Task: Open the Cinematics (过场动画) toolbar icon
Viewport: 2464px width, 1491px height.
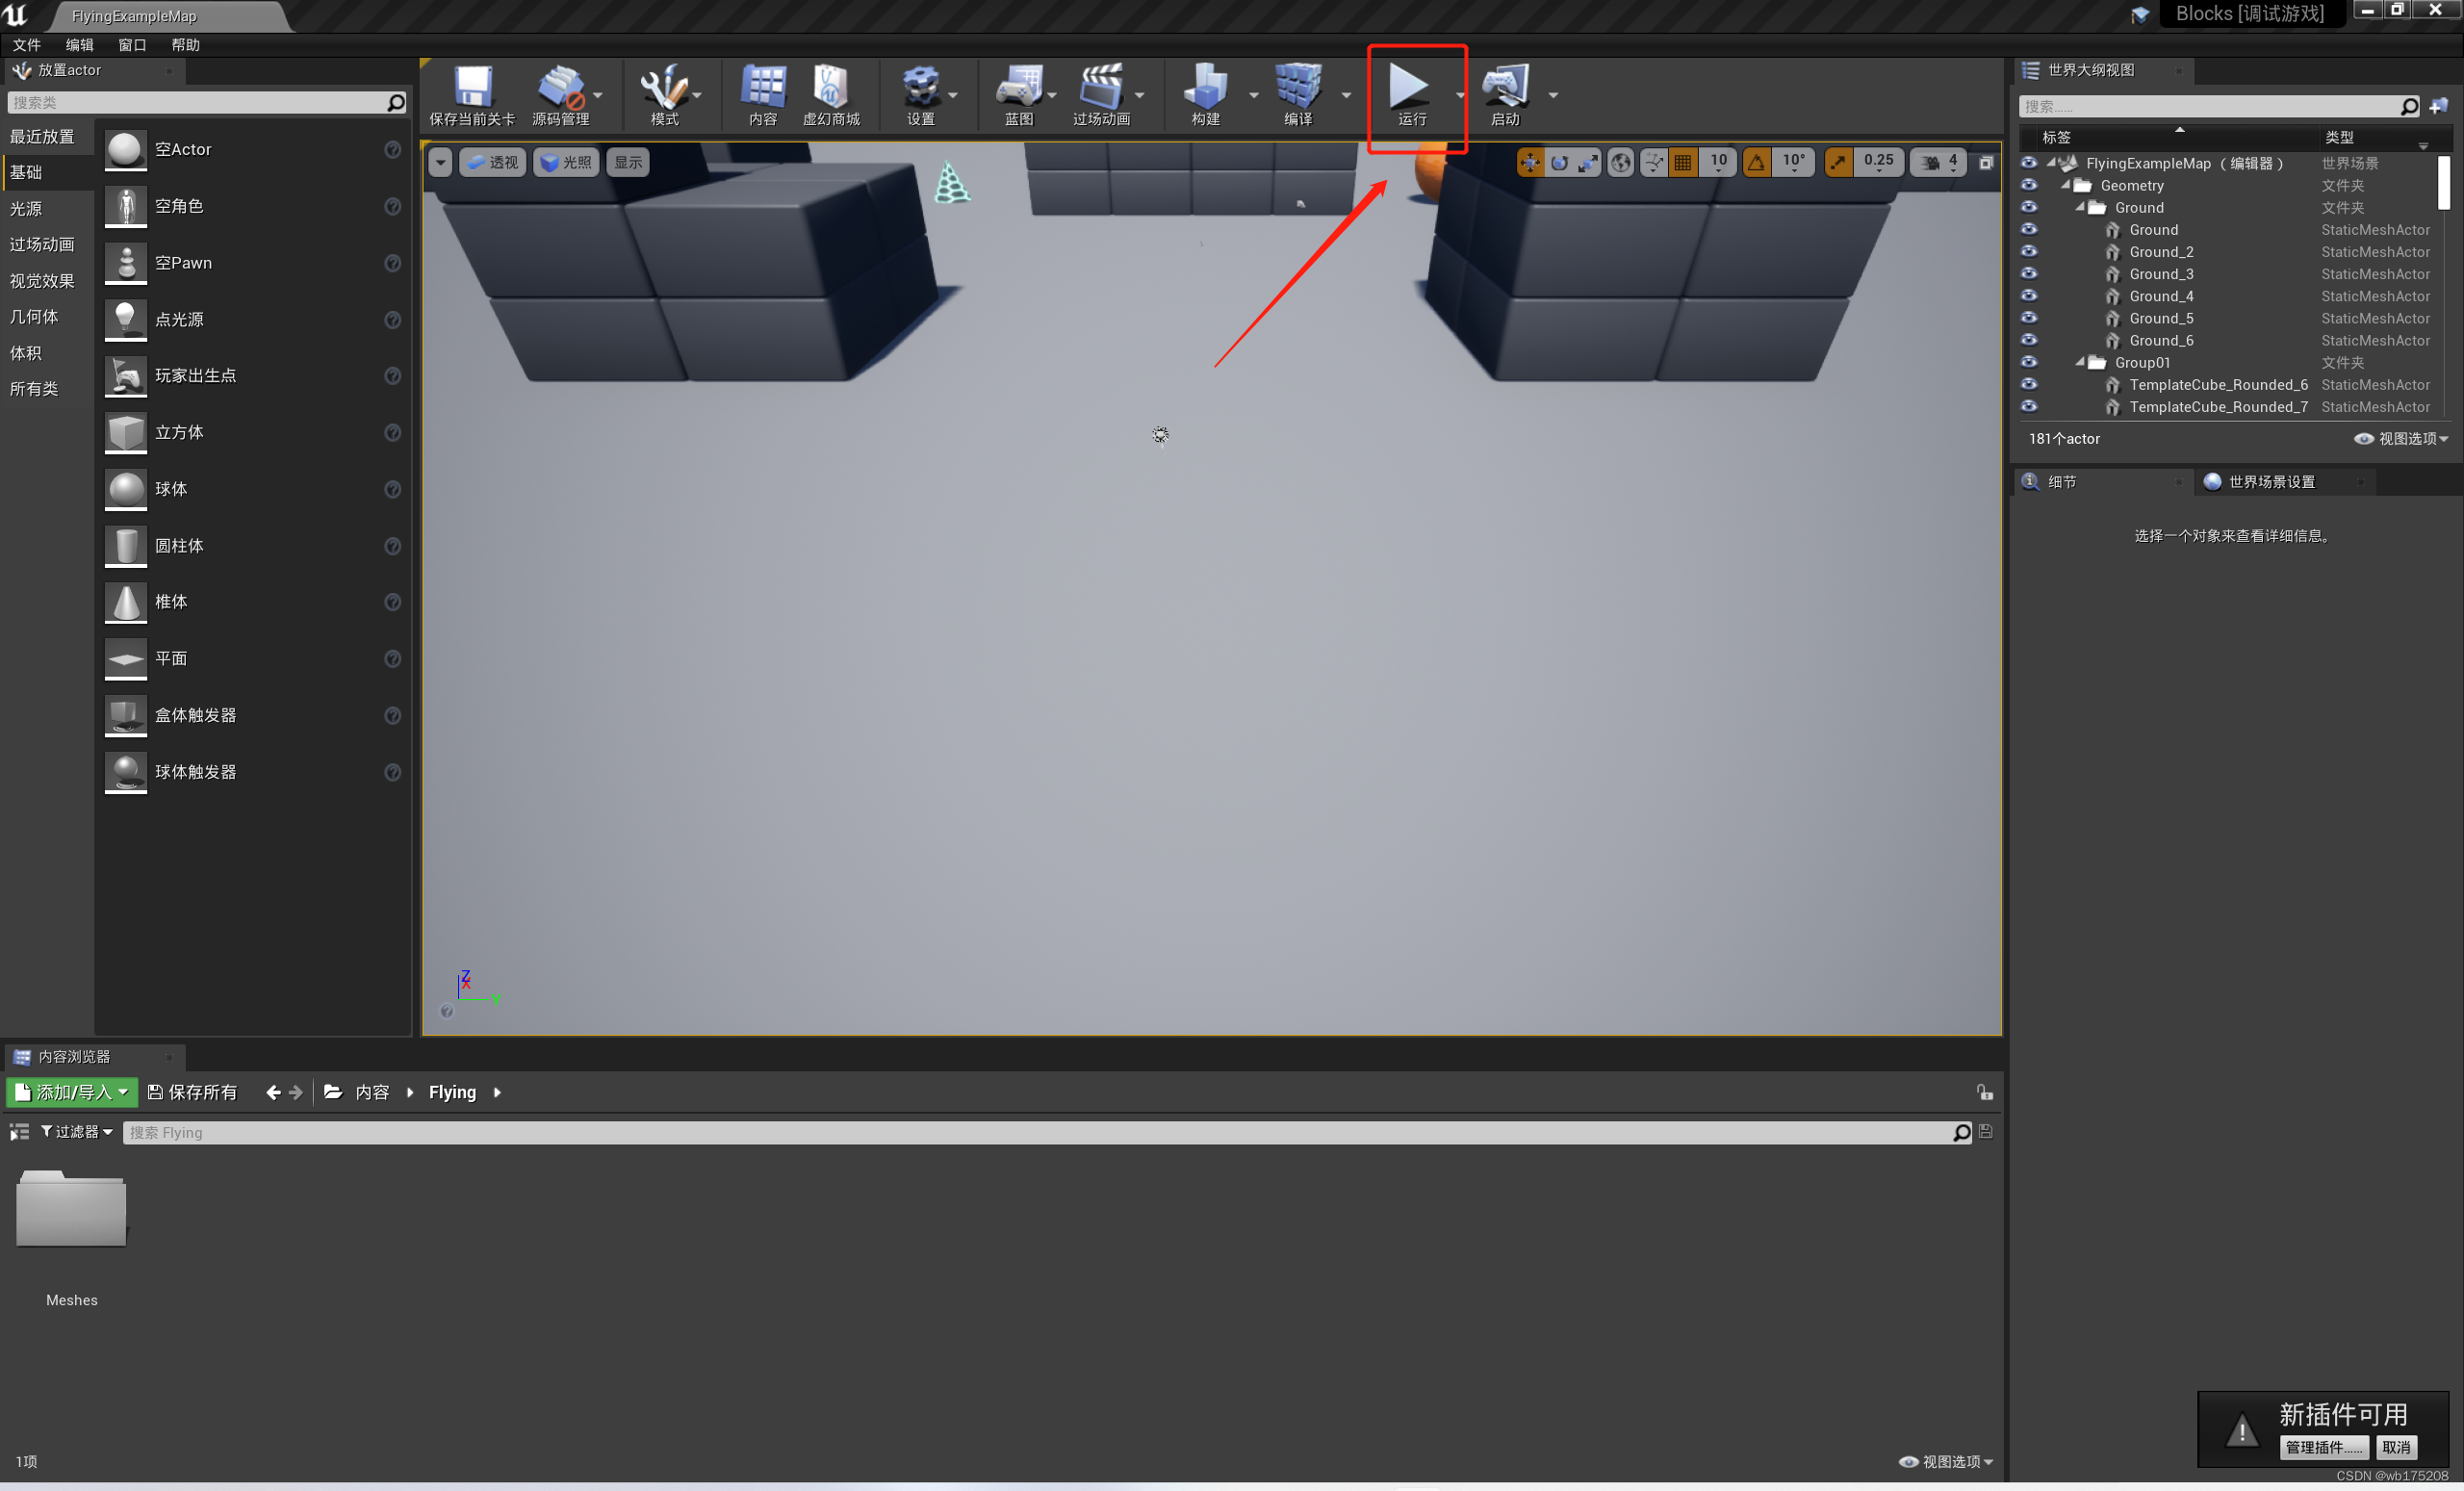Action: (x=1100, y=87)
